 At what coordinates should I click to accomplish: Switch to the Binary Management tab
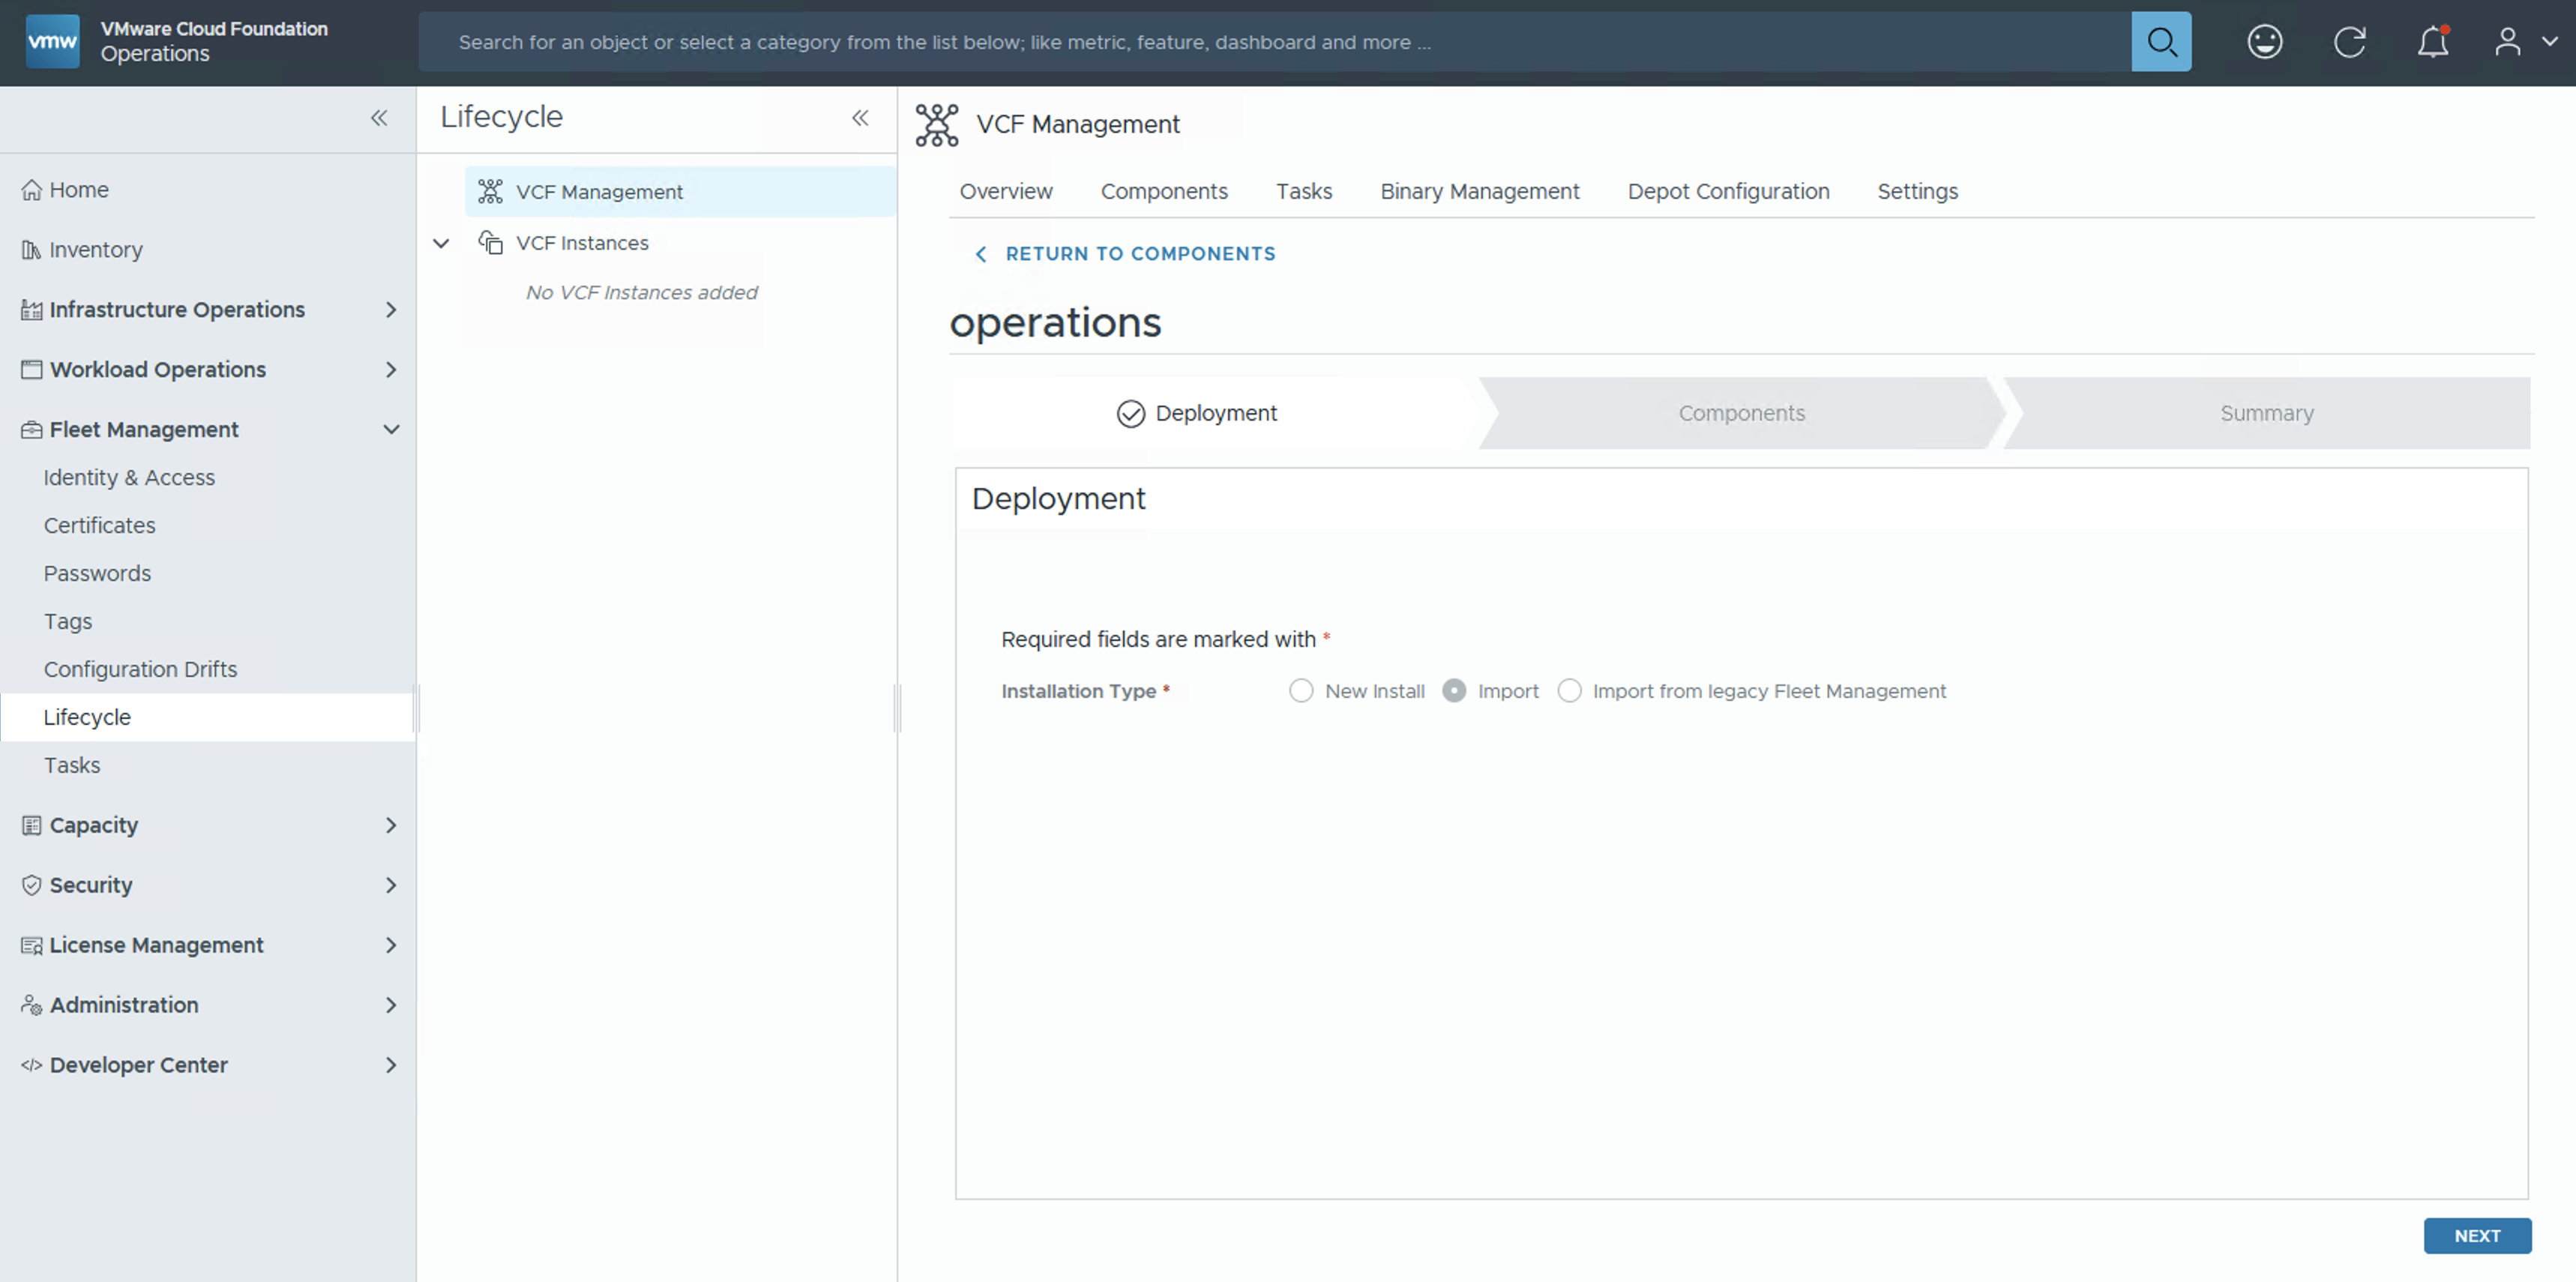click(1479, 191)
